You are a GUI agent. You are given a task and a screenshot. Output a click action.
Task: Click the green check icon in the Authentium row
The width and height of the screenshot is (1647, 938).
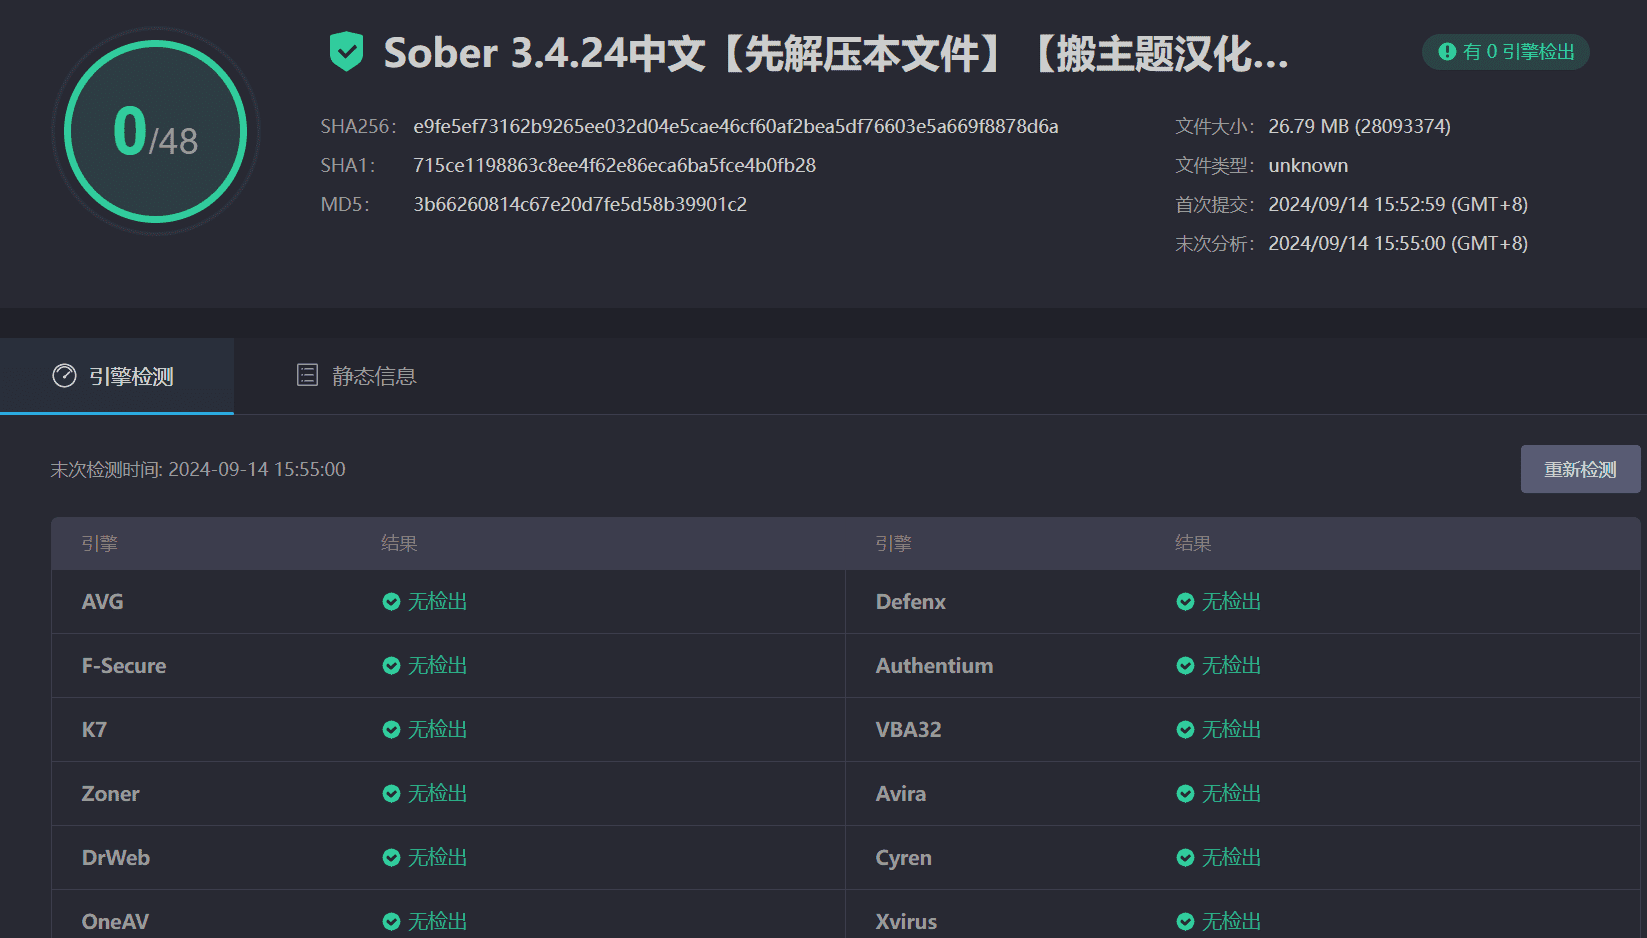tap(1185, 666)
